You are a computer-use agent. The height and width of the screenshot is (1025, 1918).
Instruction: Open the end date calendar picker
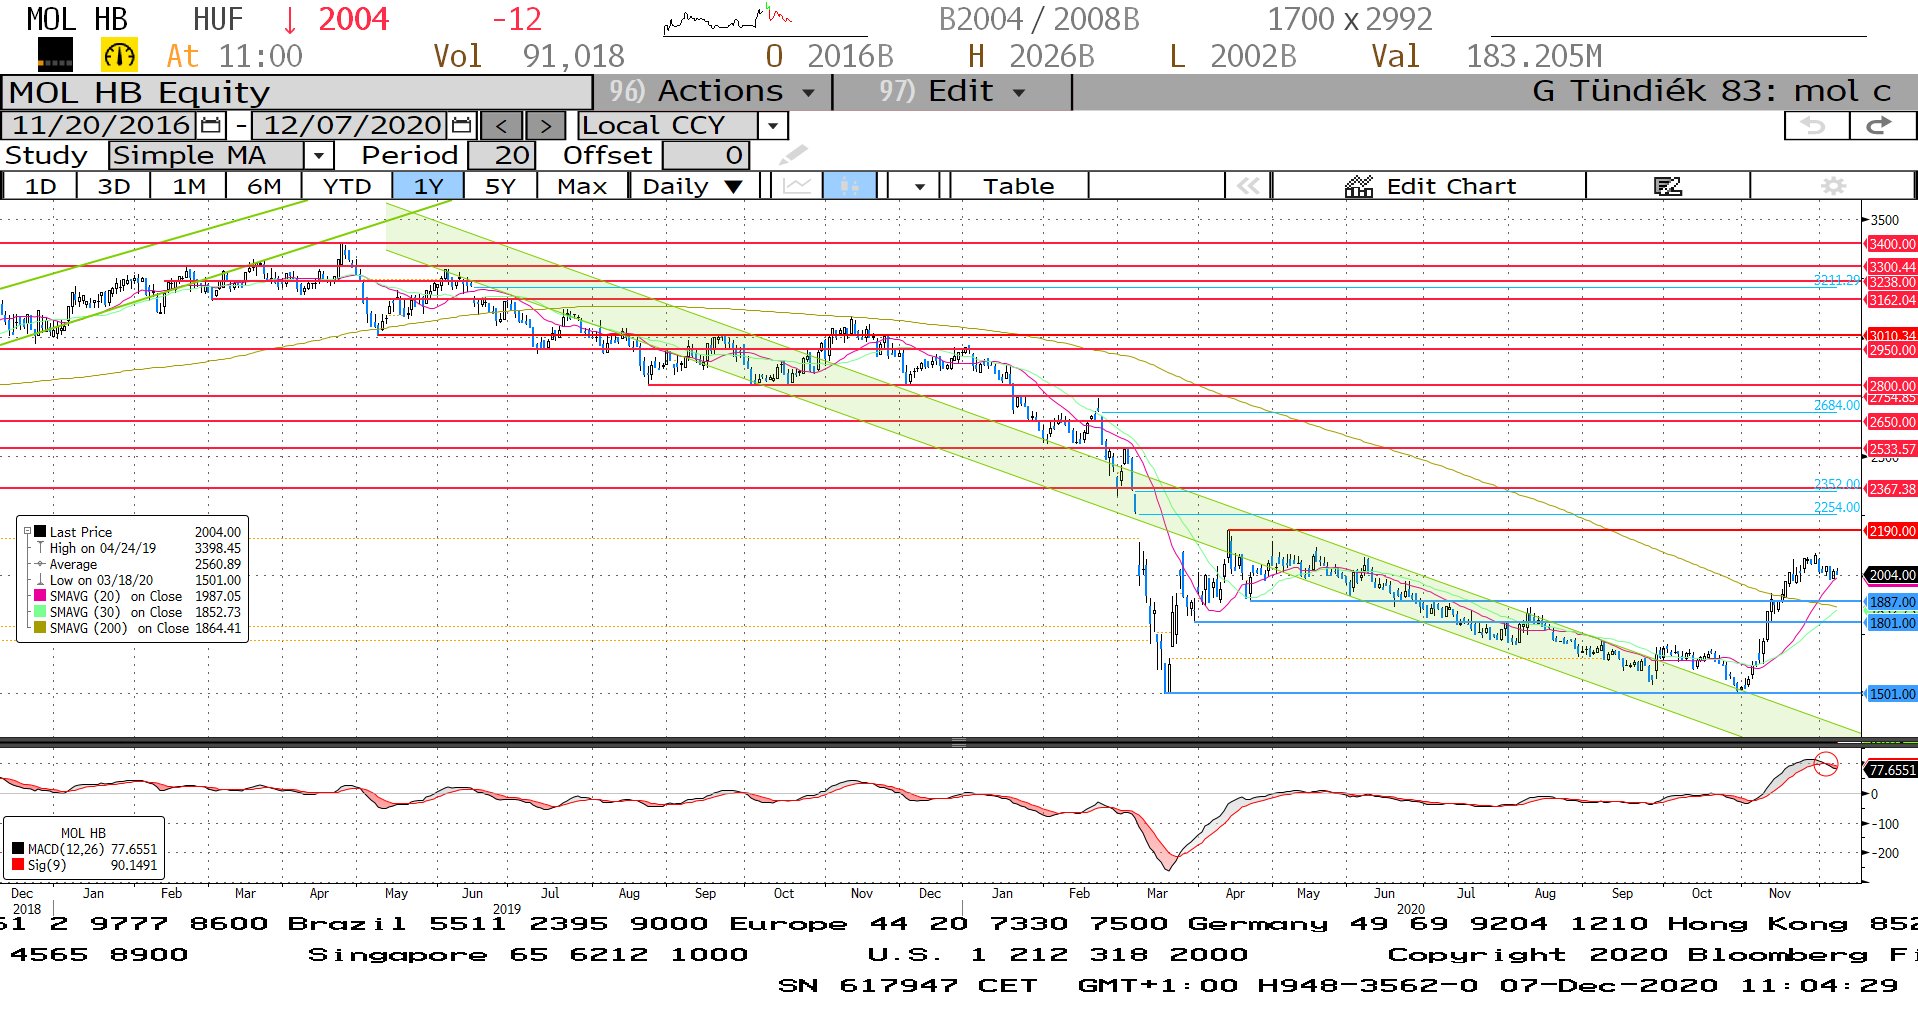point(461,126)
